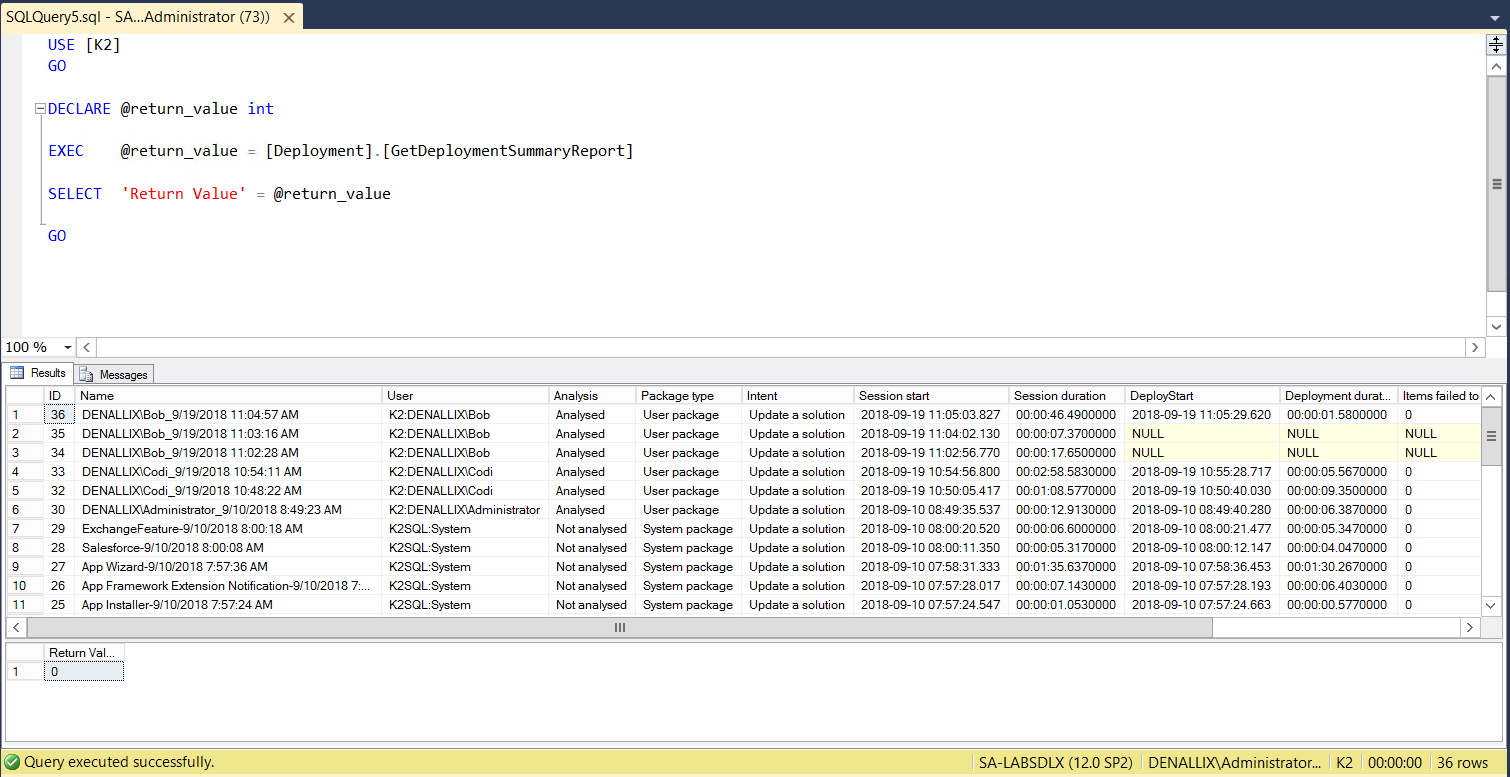1510x777 pixels.
Task: Click the Return Value result cell
Action: pyautogui.click(x=84, y=672)
